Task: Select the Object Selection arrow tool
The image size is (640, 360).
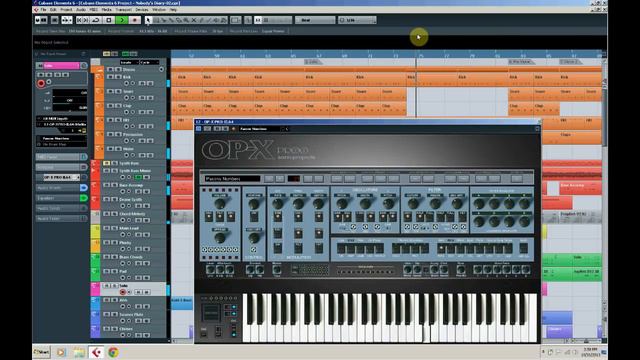Action: (148, 20)
